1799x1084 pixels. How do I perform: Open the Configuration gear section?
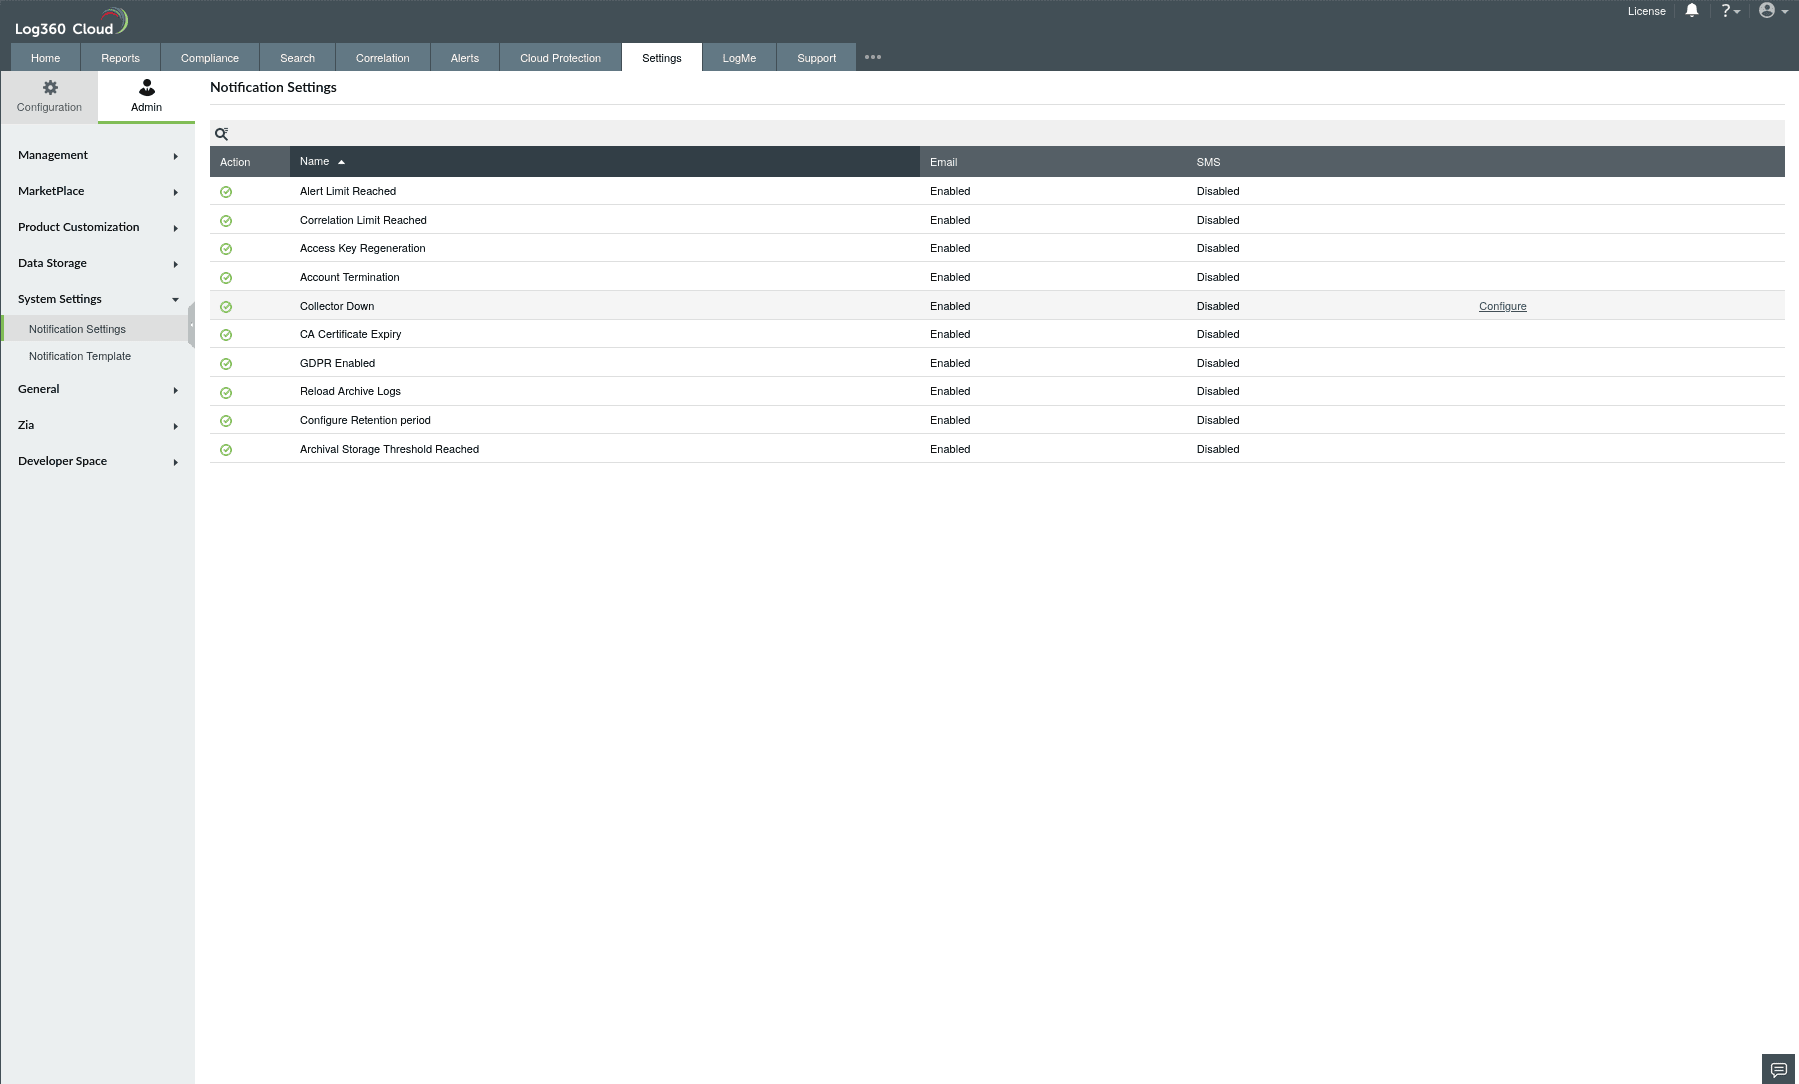point(49,96)
